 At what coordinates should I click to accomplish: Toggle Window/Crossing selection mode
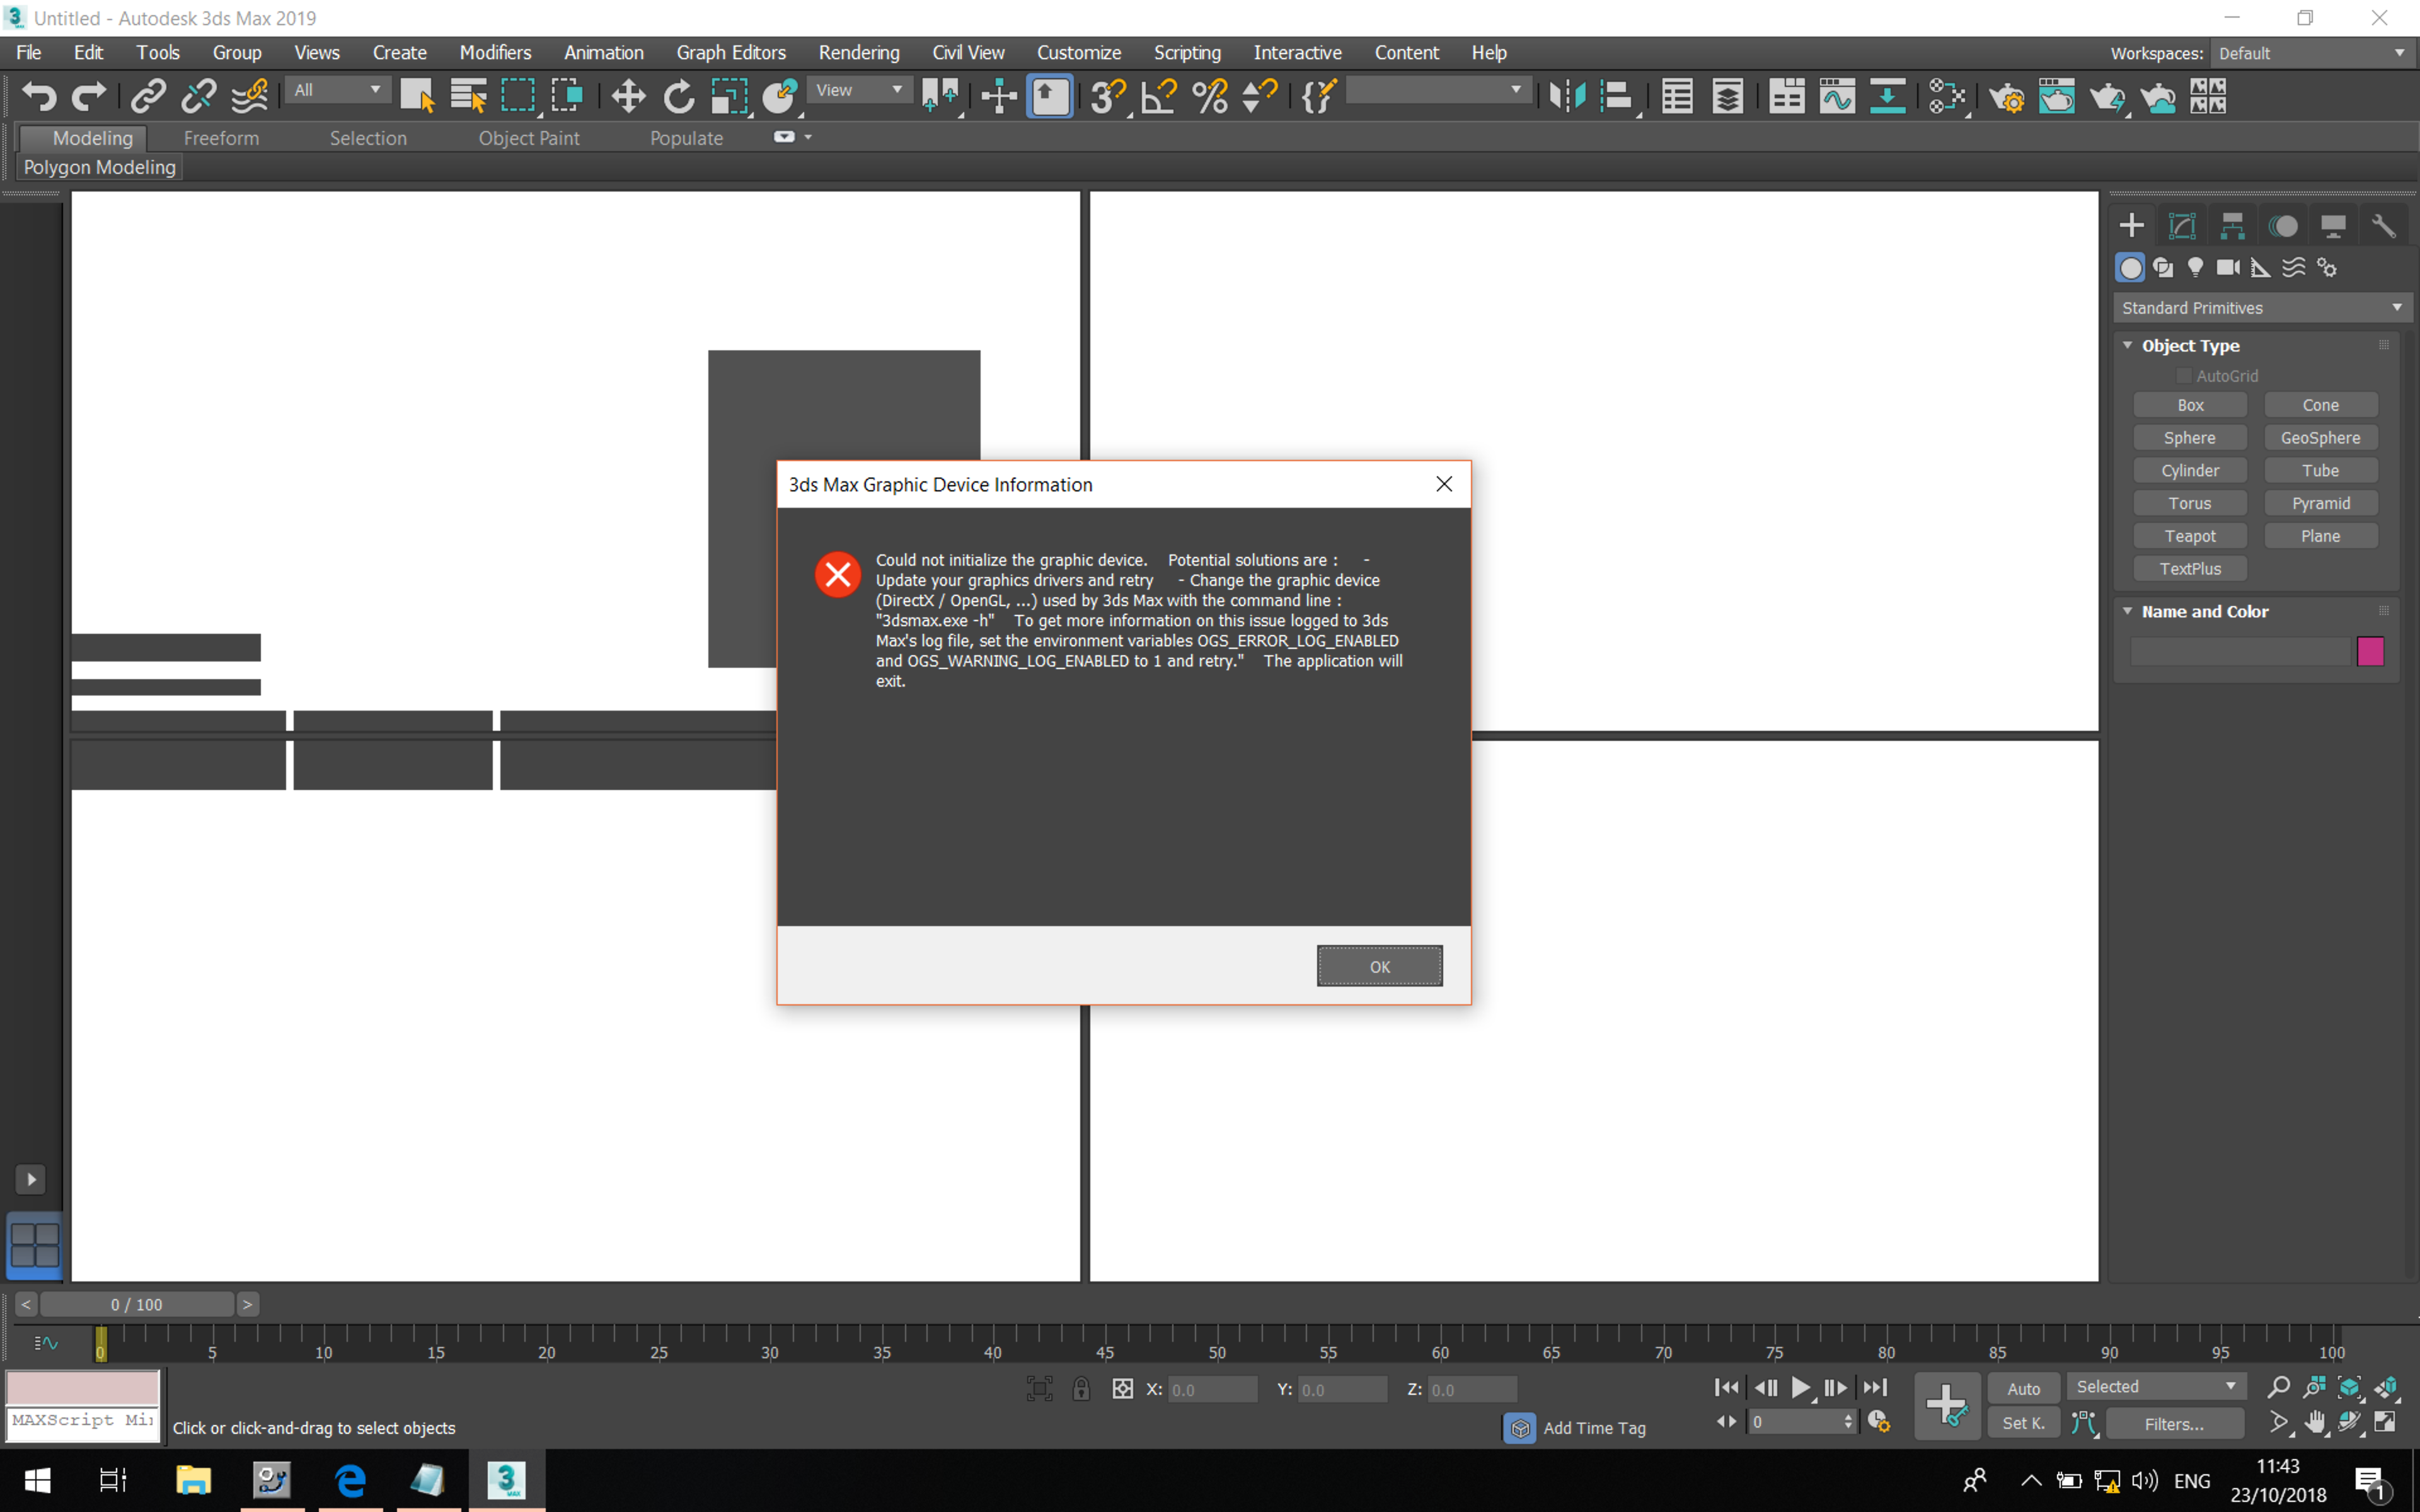tap(567, 96)
